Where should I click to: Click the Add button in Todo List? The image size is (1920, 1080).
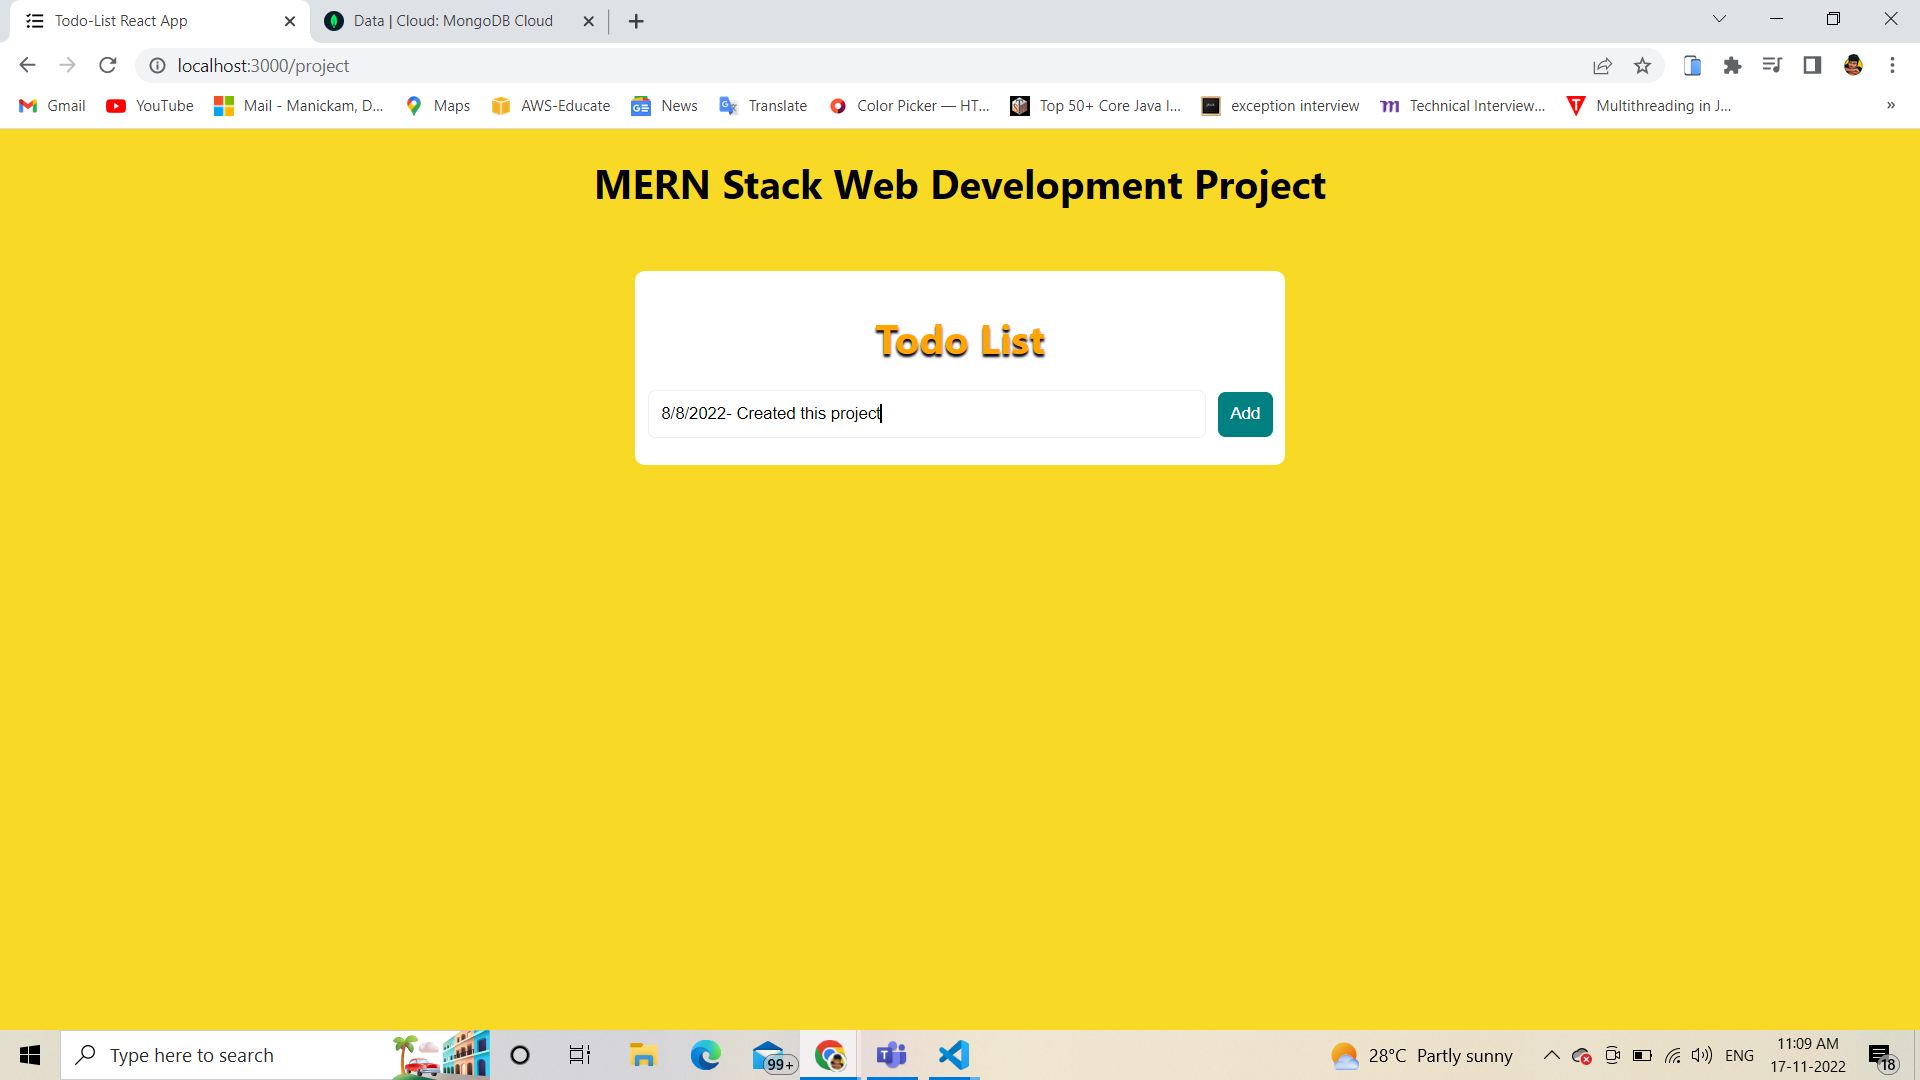(1244, 414)
